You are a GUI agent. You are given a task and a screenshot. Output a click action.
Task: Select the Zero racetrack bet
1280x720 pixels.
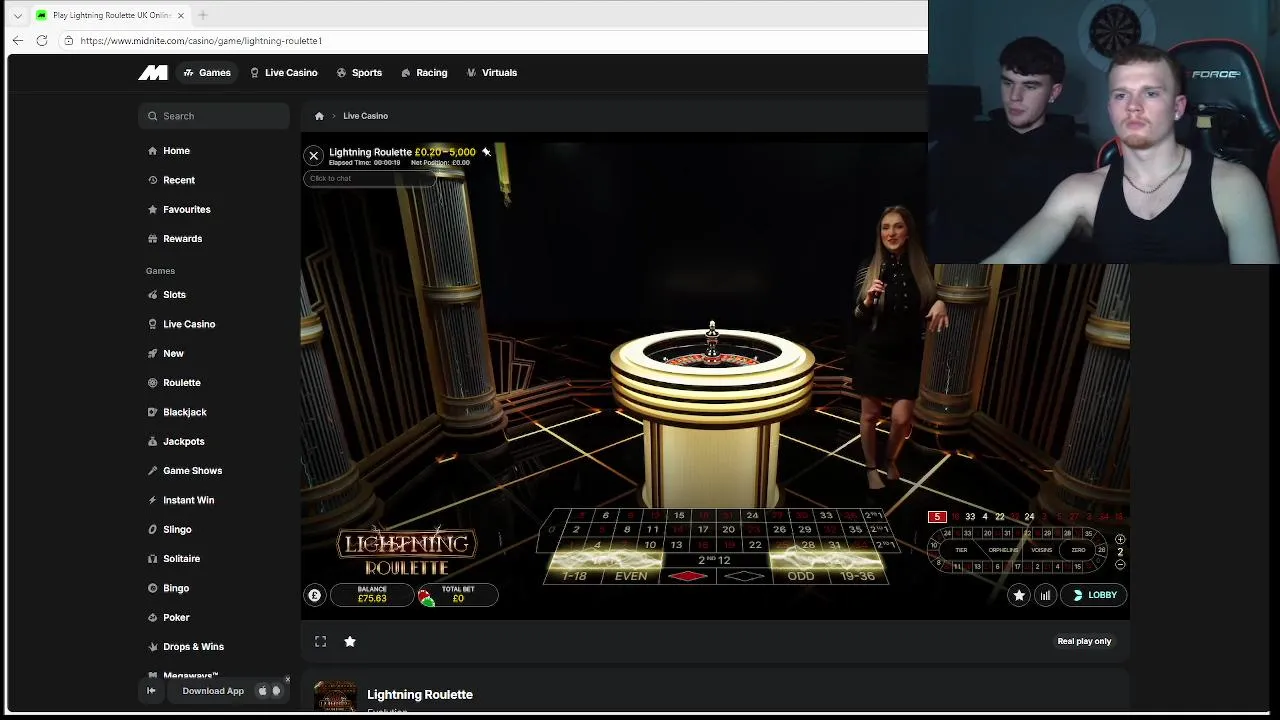pos(1078,550)
